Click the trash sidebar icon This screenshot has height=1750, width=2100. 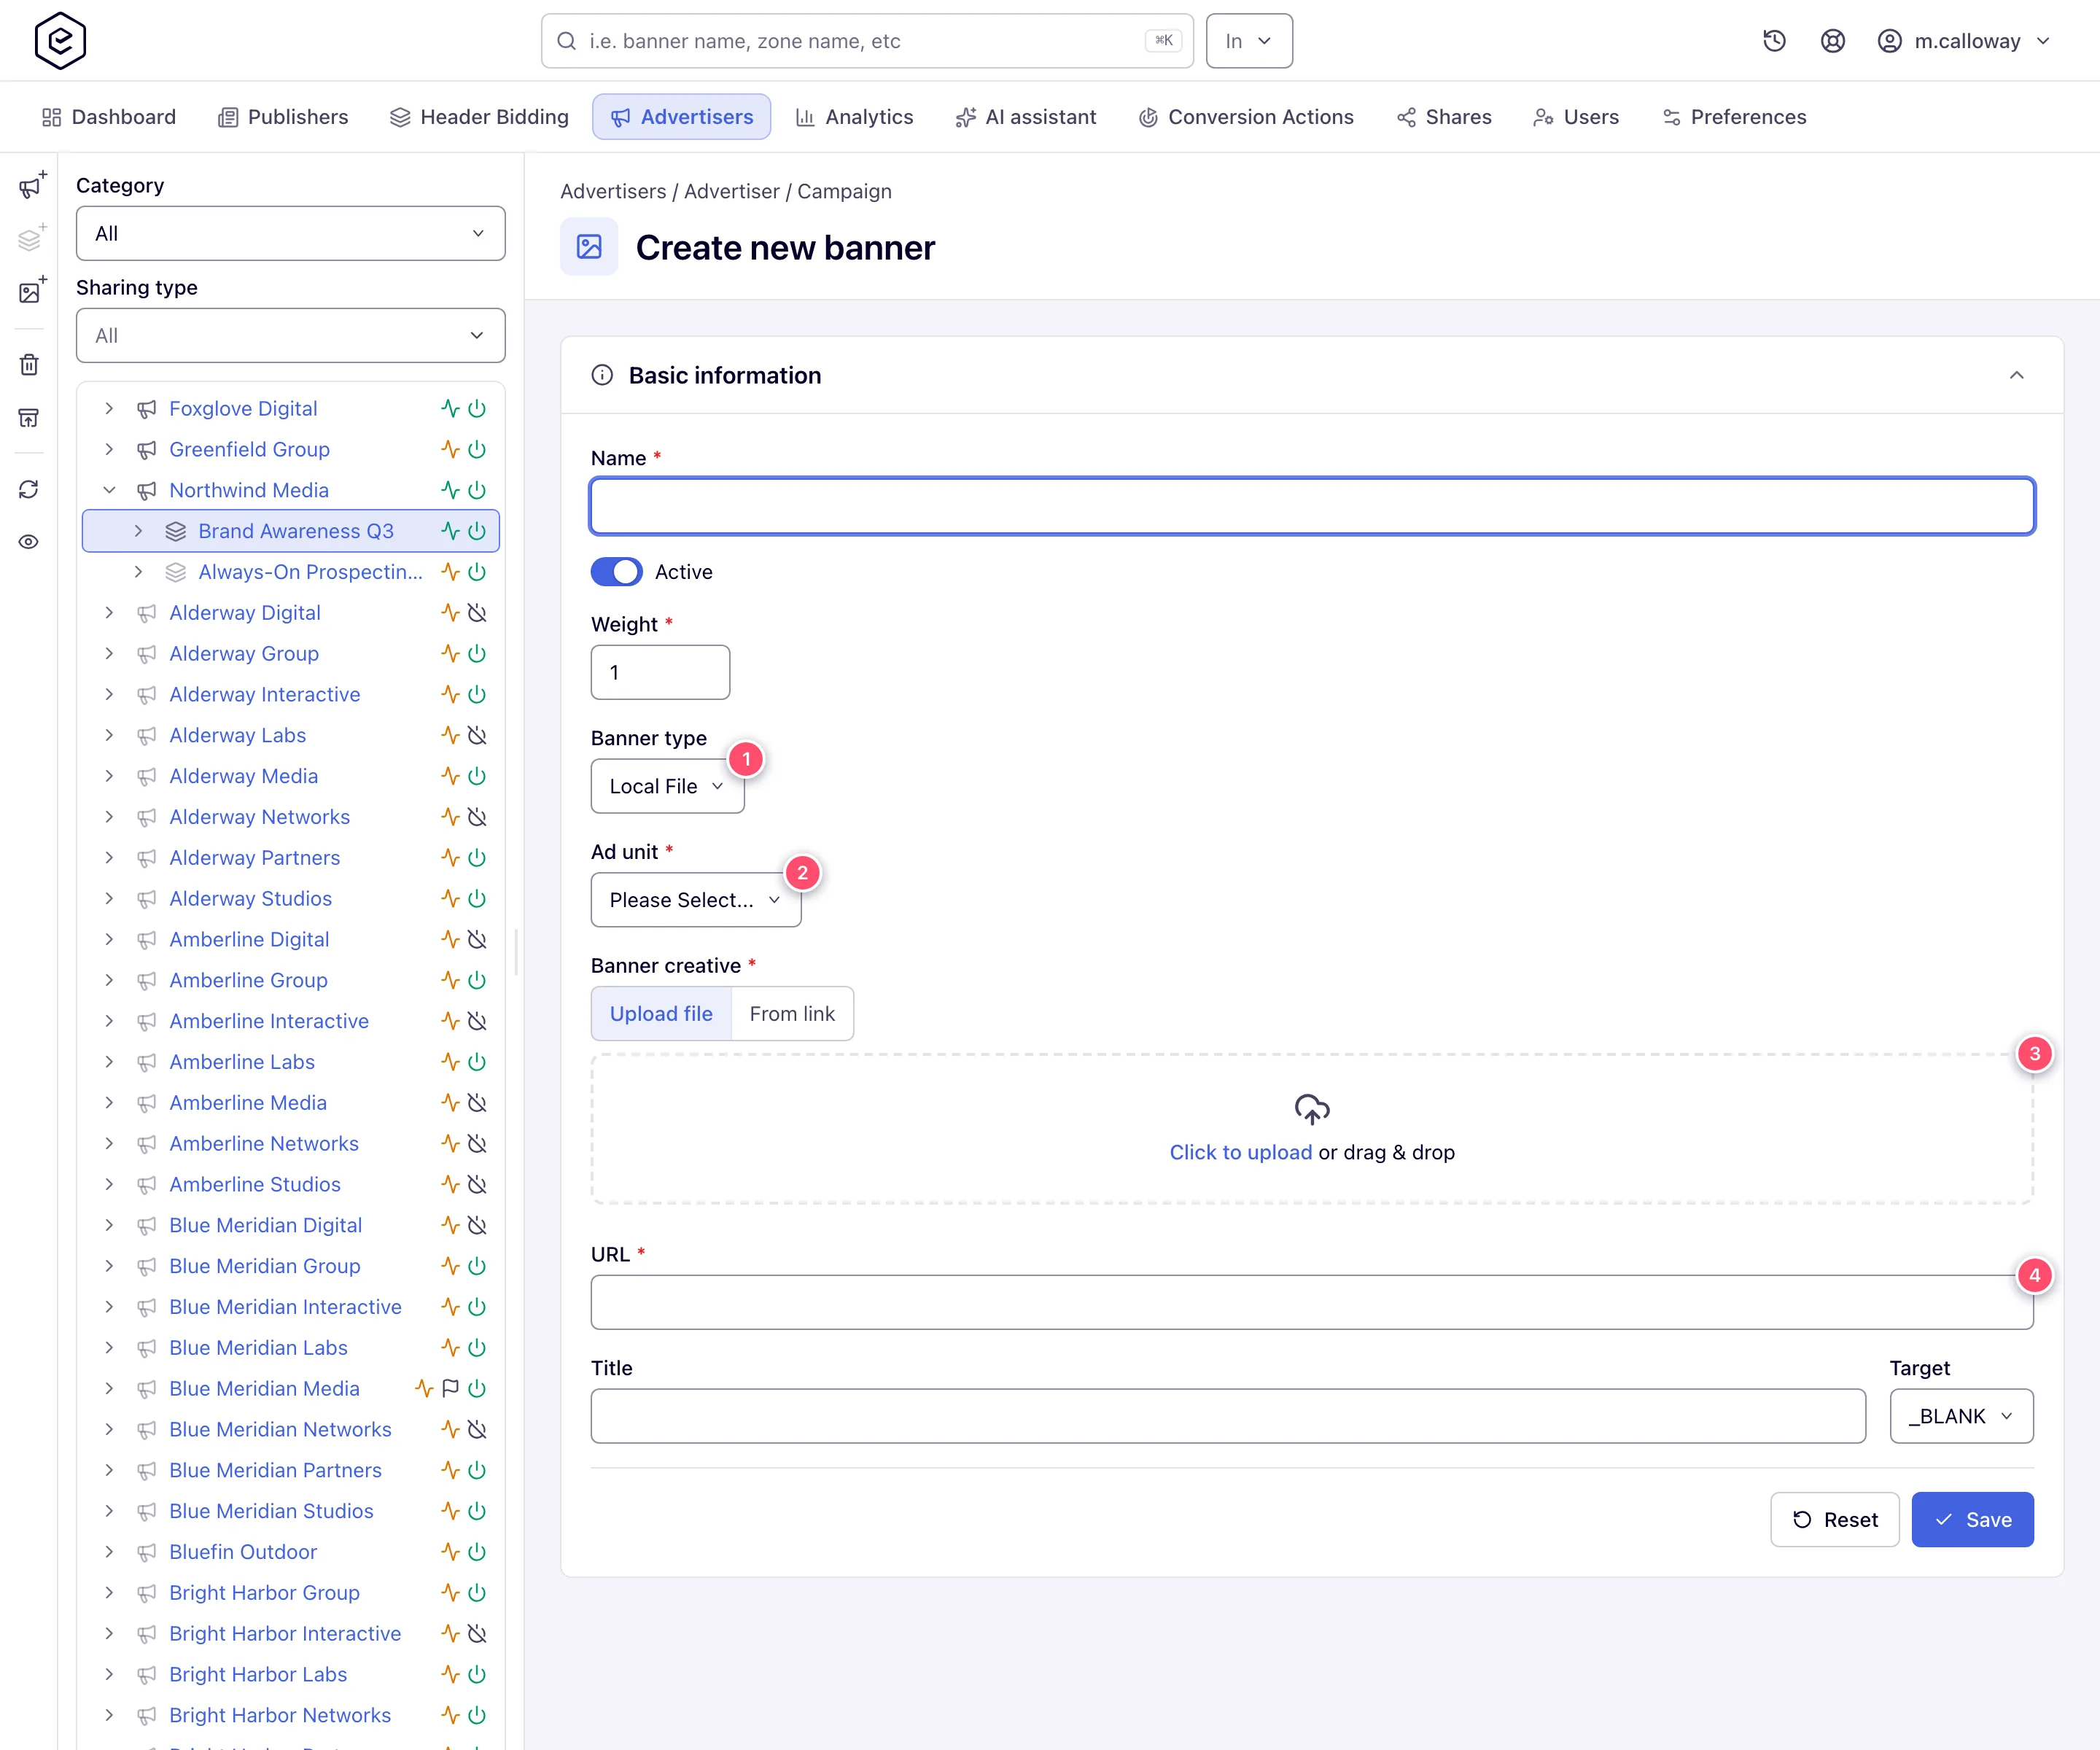coord(29,364)
